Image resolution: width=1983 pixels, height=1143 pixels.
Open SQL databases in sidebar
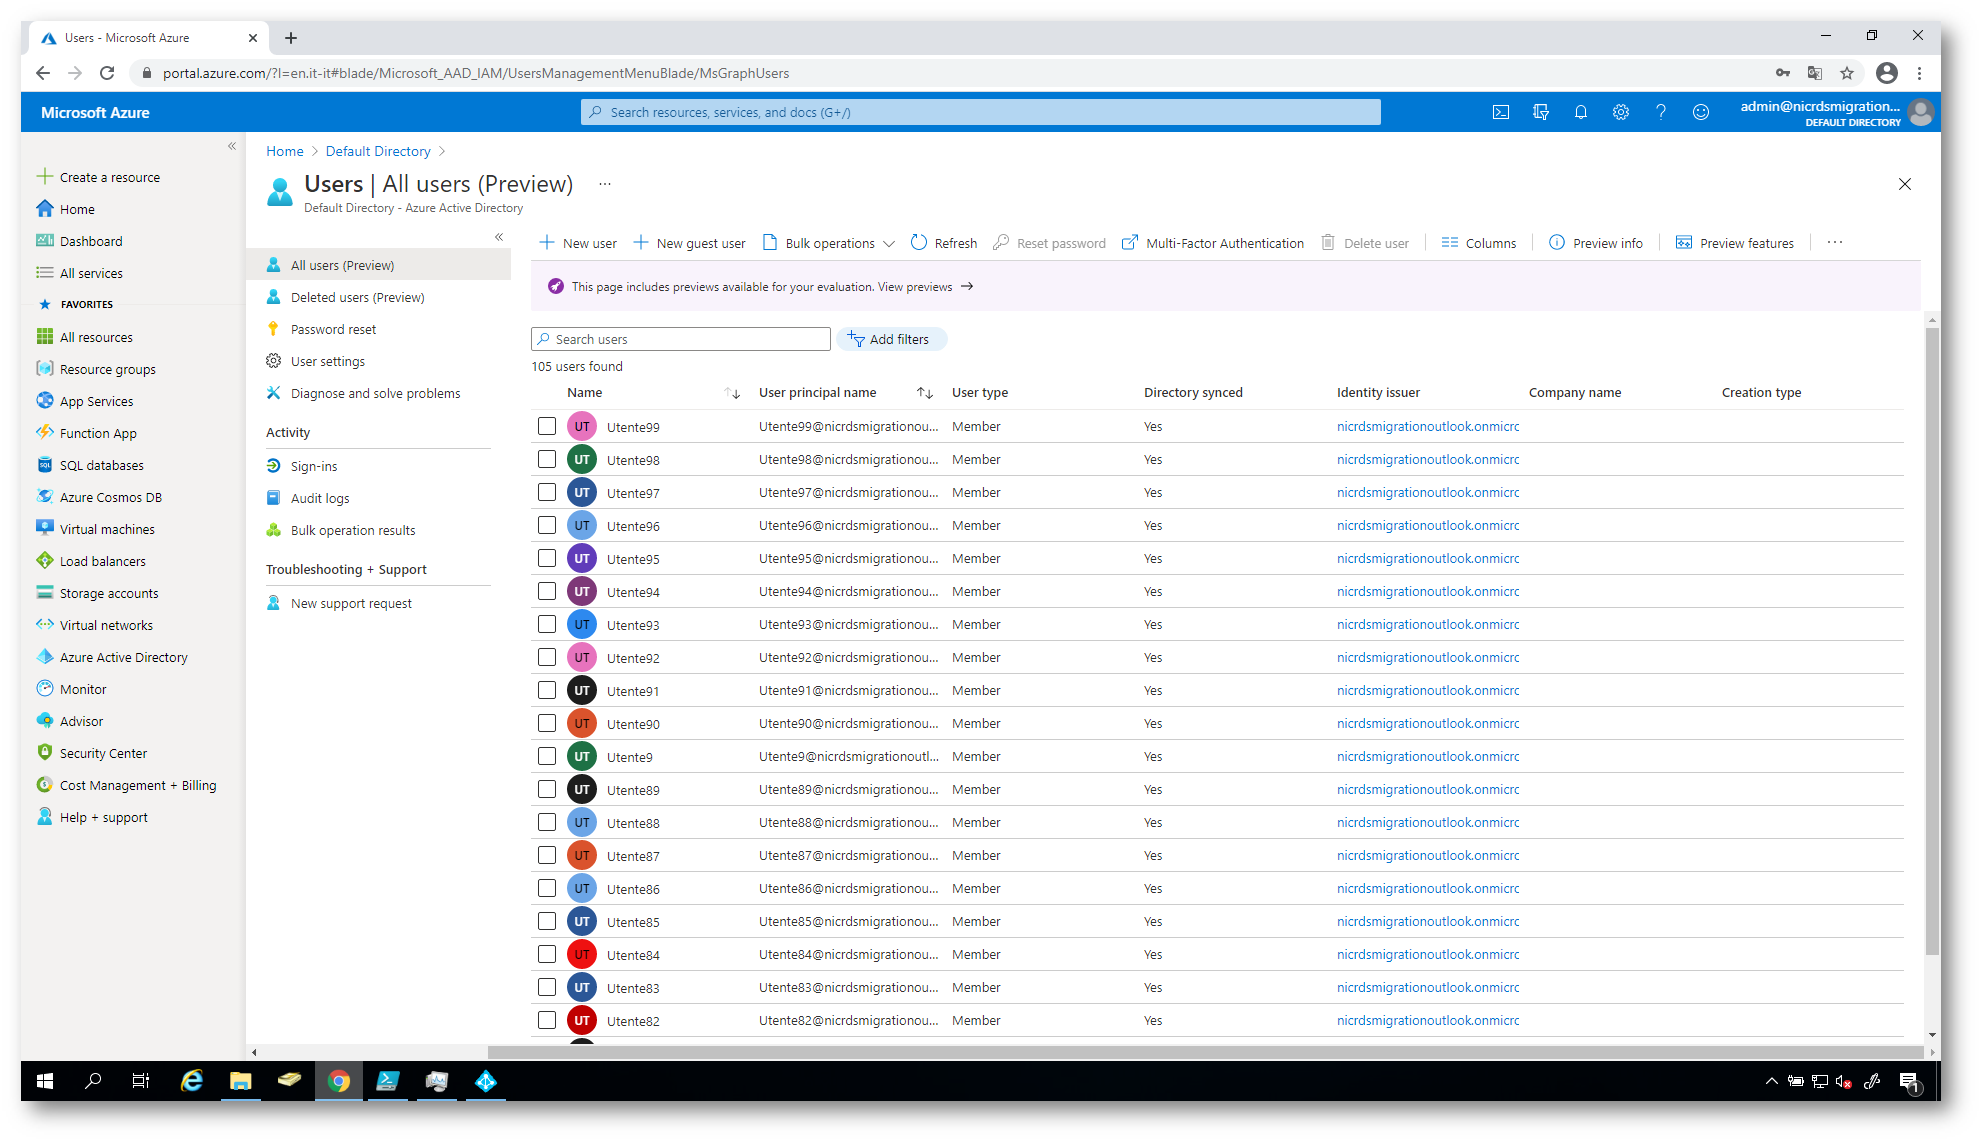(101, 465)
